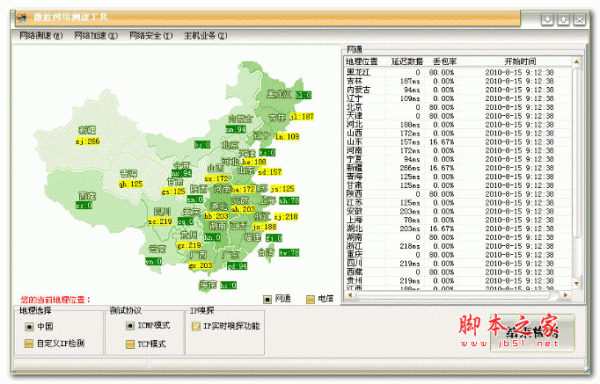Click the ln:109 Liaoning latency marker
Image resolution: width=600 pixels, height=384 pixels.
point(287,137)
